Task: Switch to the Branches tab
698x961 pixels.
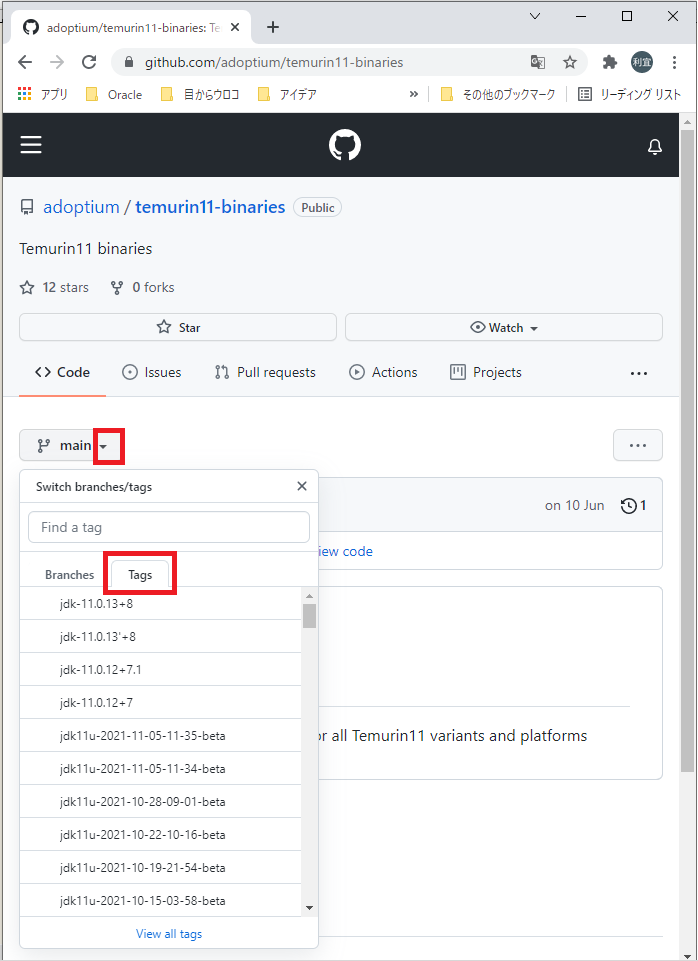Action: pyautogui.click(x=70, y=575)
